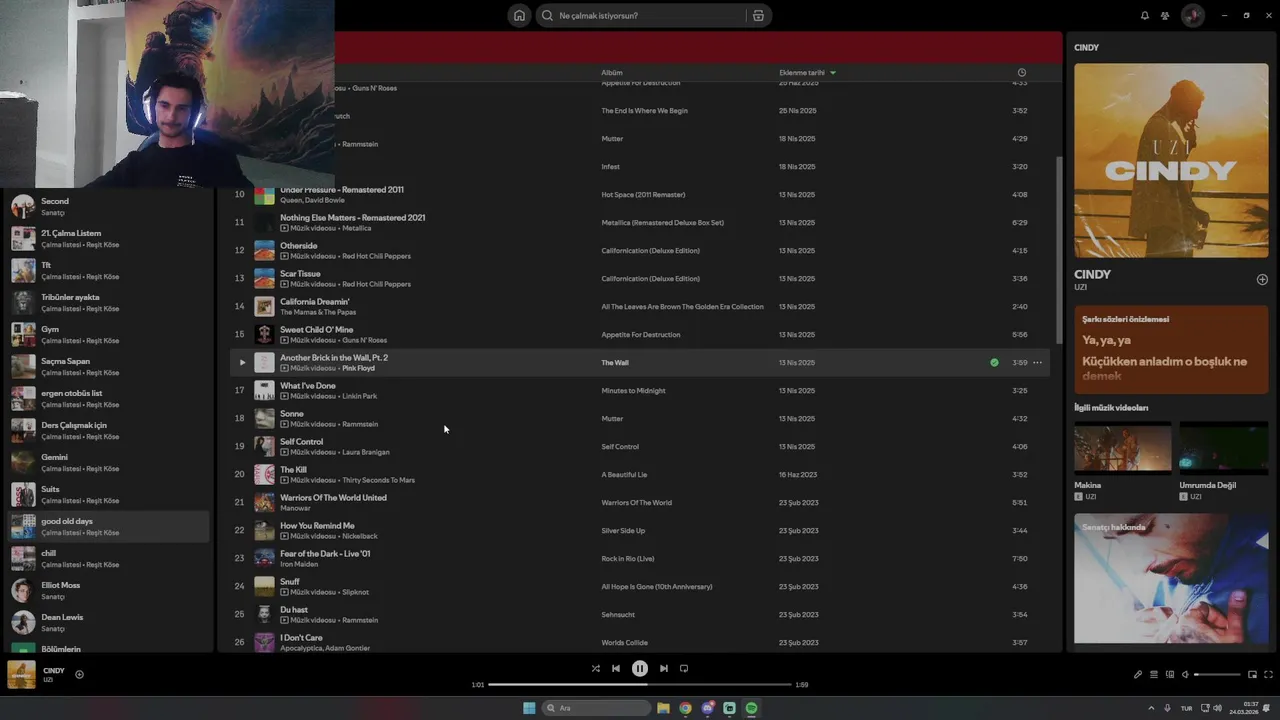
Task: Open Pink Floyd artist link
Action: coord(359,368)
